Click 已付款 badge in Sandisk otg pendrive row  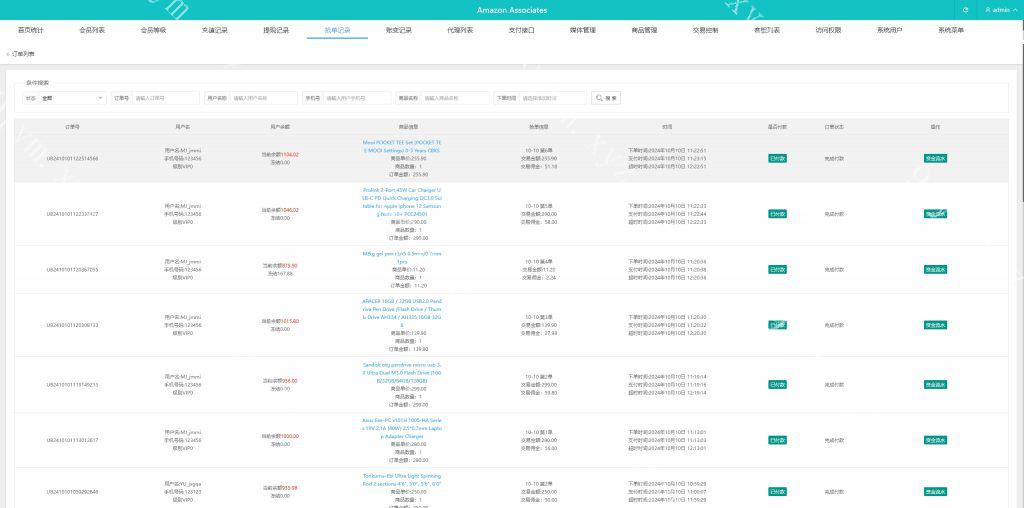tap(777, 385)
